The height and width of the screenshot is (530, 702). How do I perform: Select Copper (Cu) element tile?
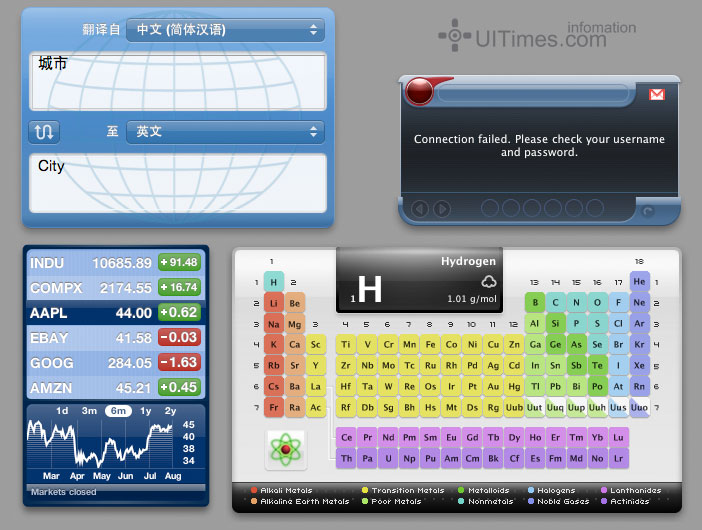[x=493, y=345]
